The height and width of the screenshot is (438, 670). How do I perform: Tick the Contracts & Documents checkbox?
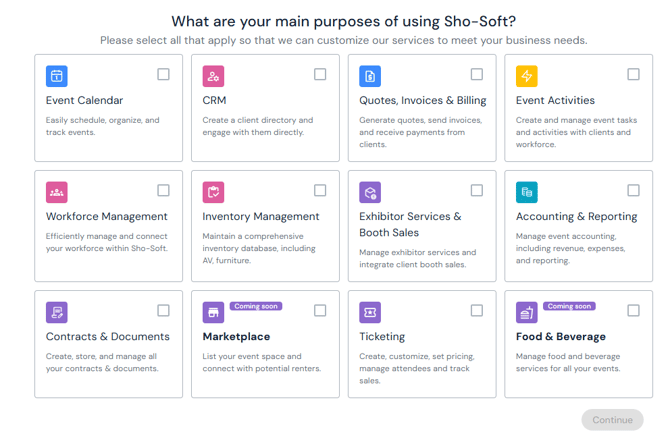[163, 310]
